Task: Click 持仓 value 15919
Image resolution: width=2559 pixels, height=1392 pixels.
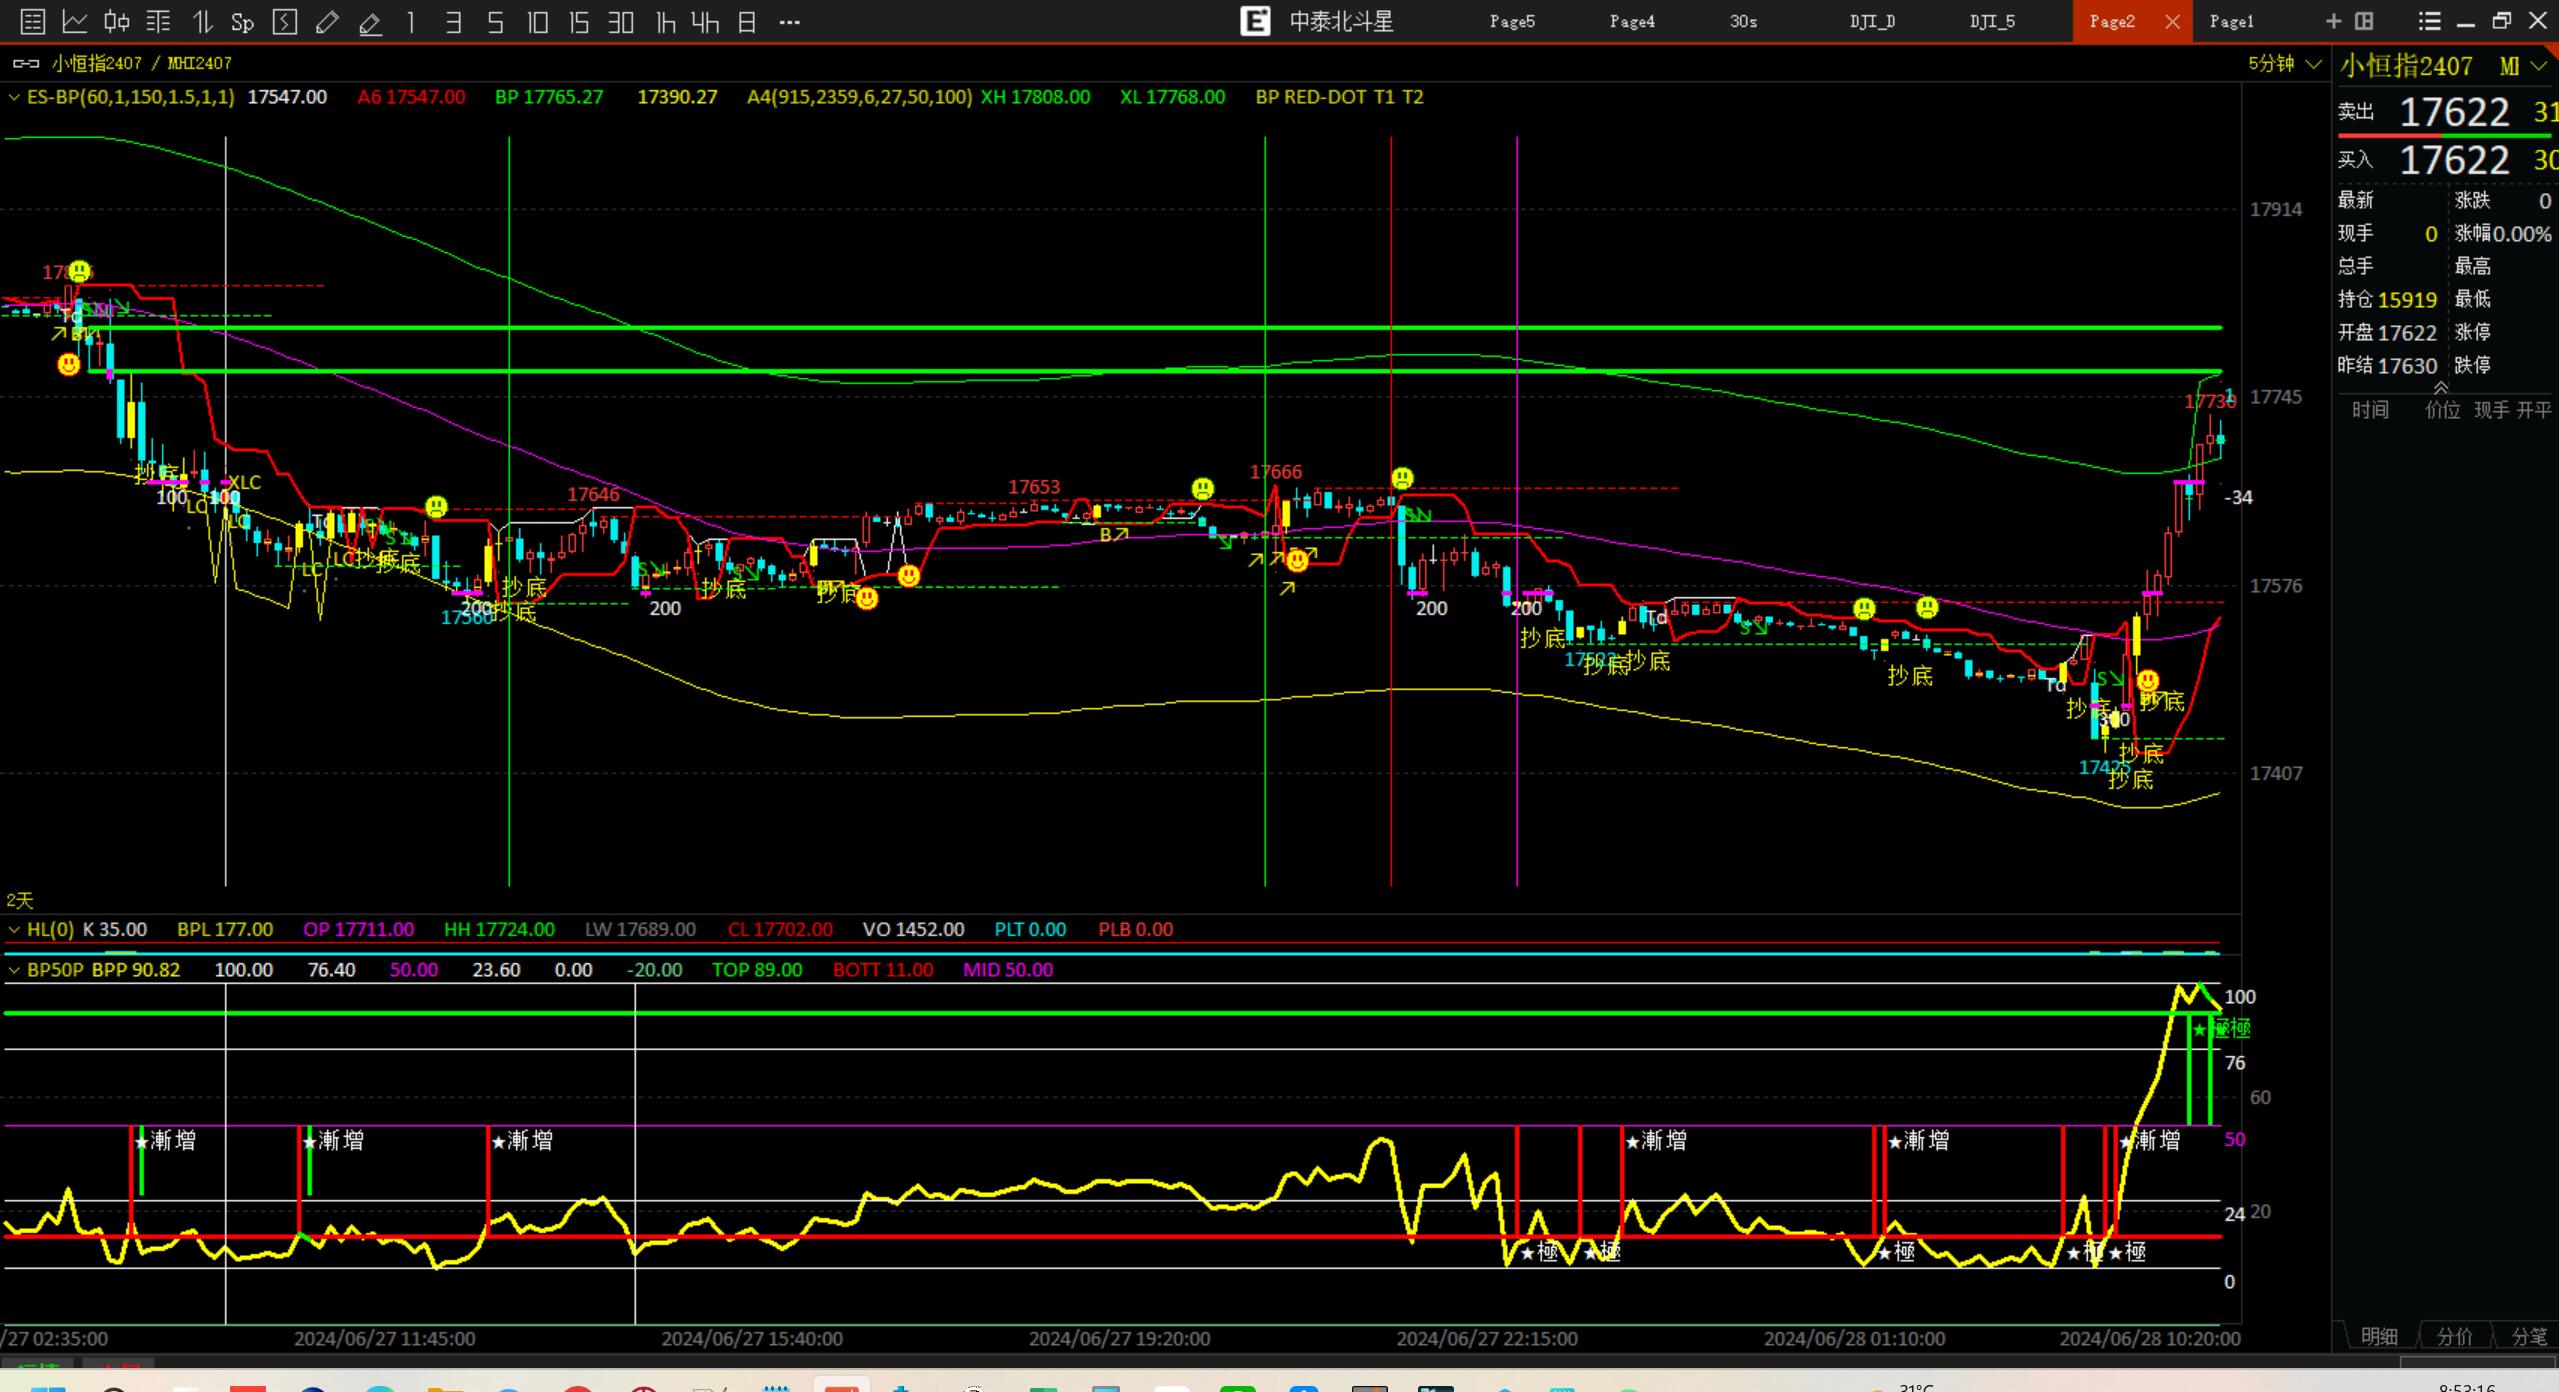Action: [x=2407, y=300]
